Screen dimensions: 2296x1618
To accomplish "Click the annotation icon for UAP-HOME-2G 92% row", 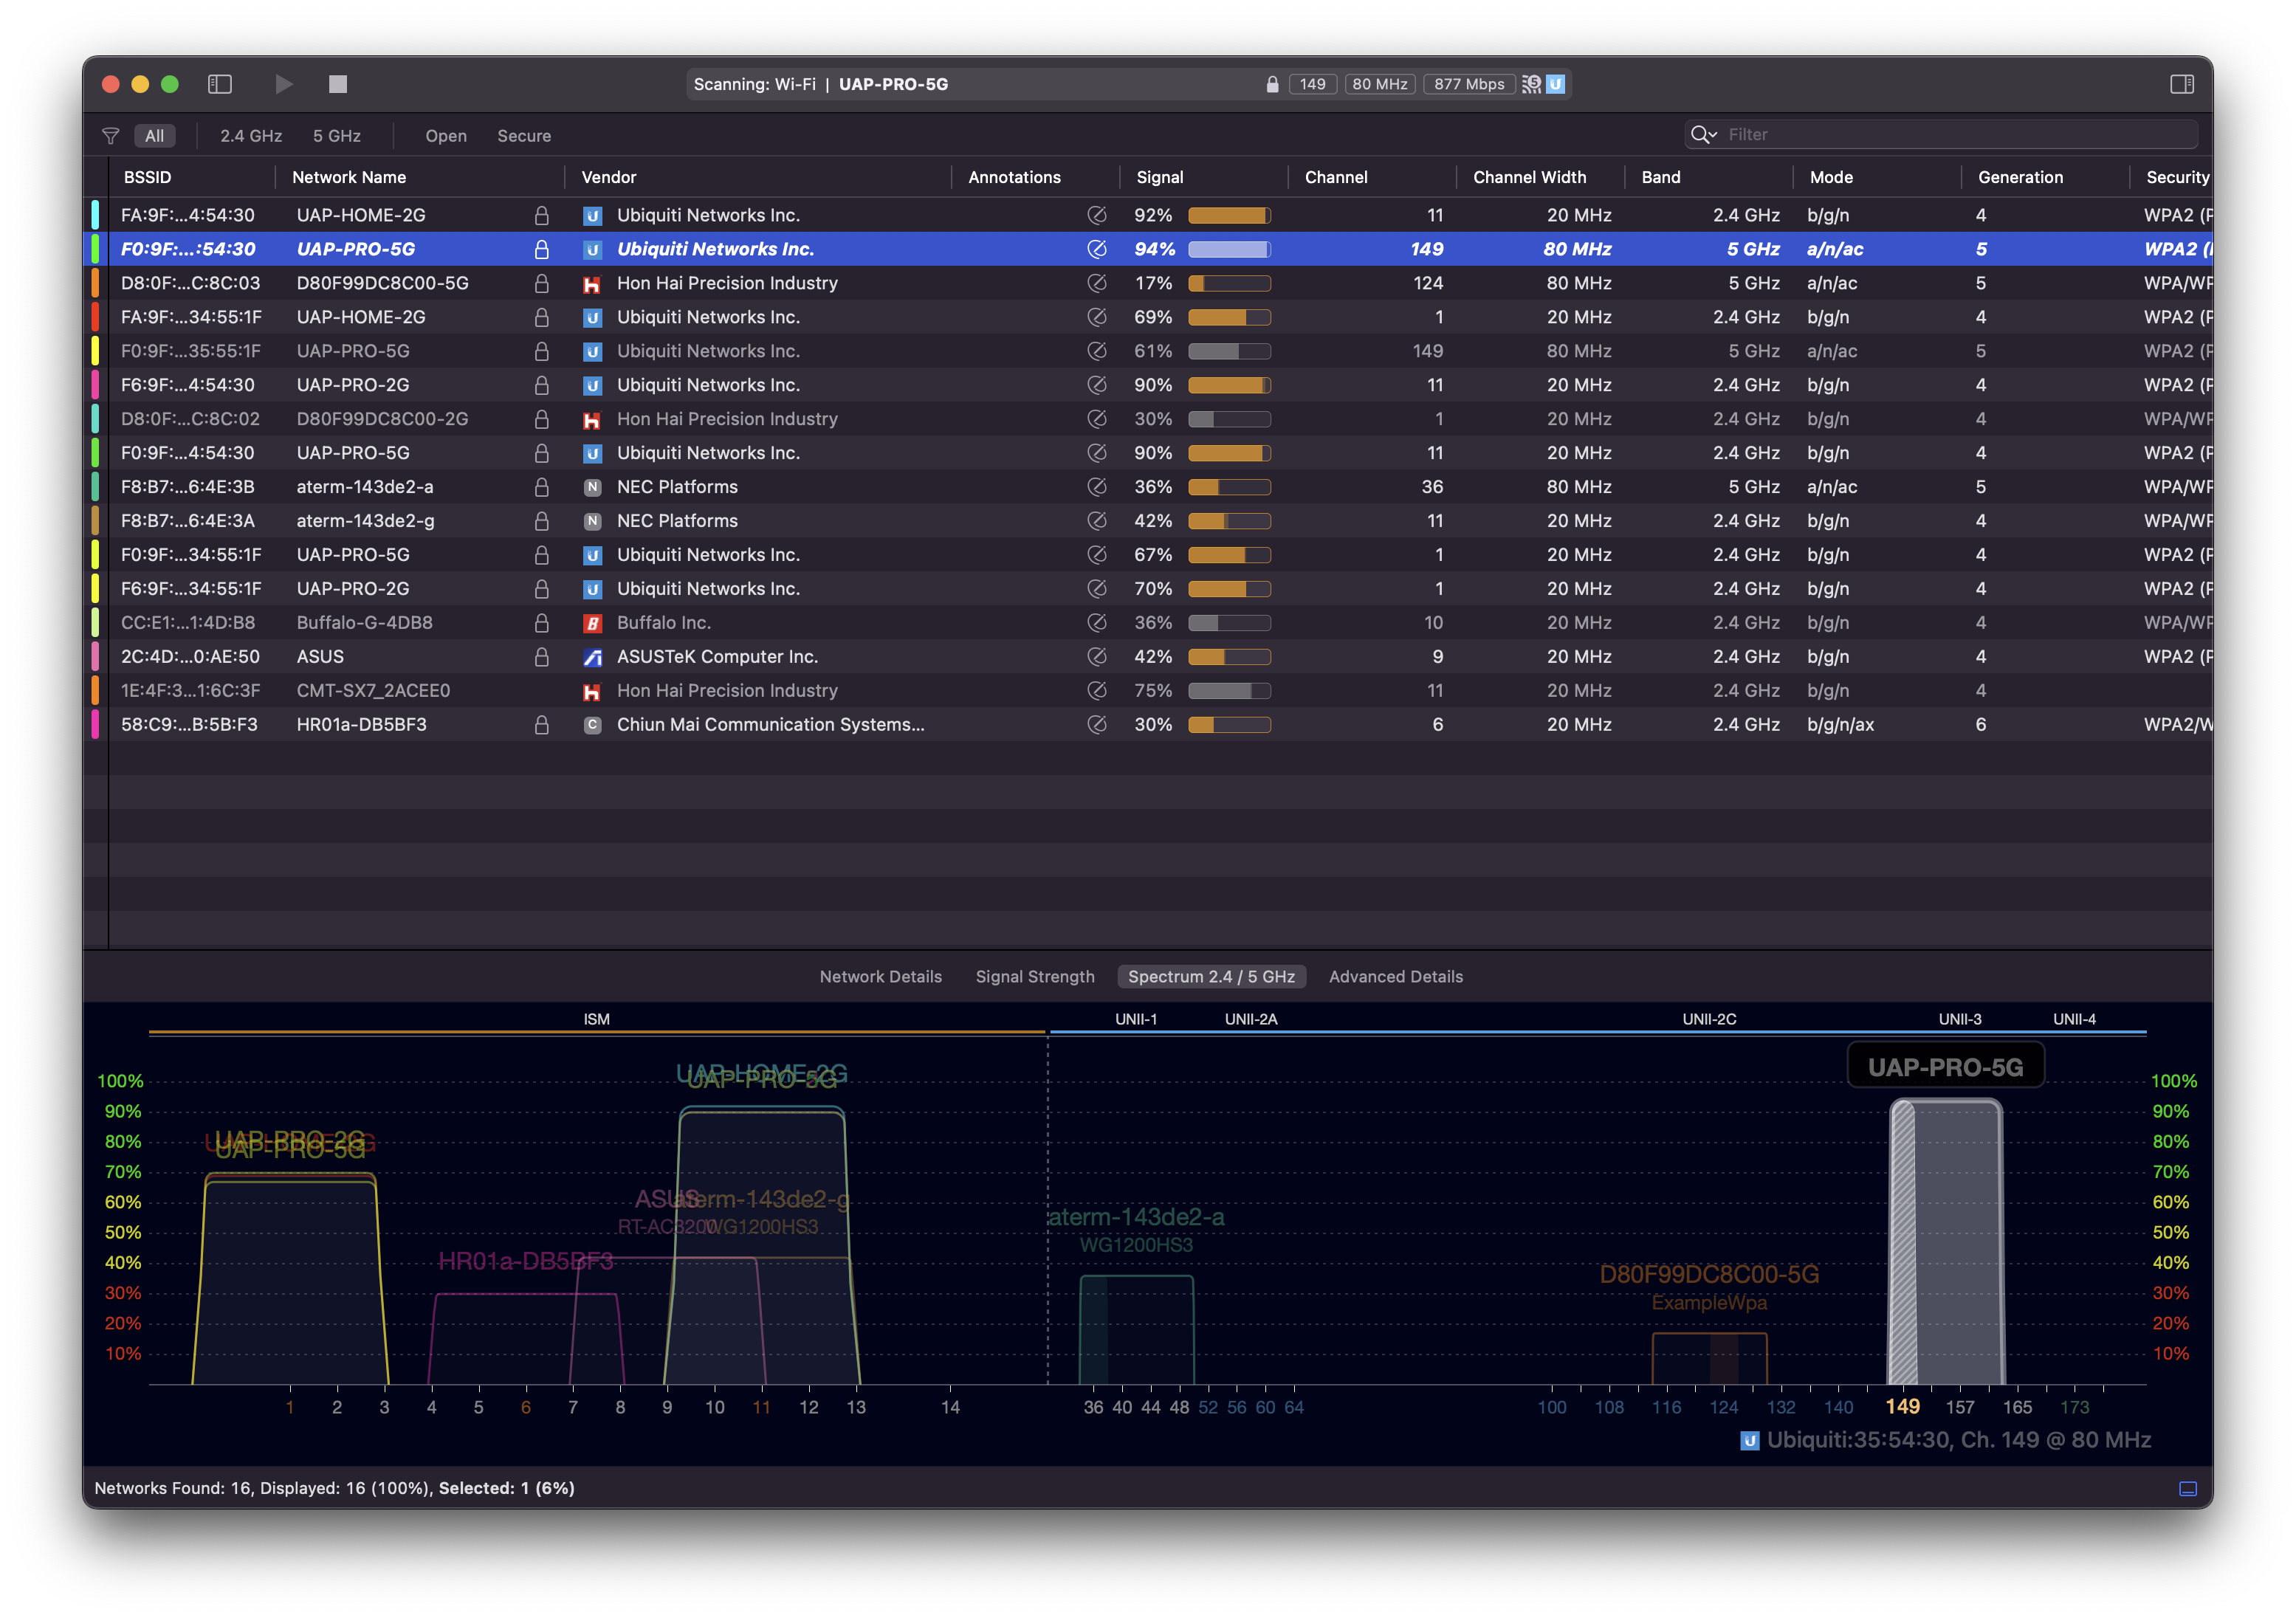I will point(1097,215).
